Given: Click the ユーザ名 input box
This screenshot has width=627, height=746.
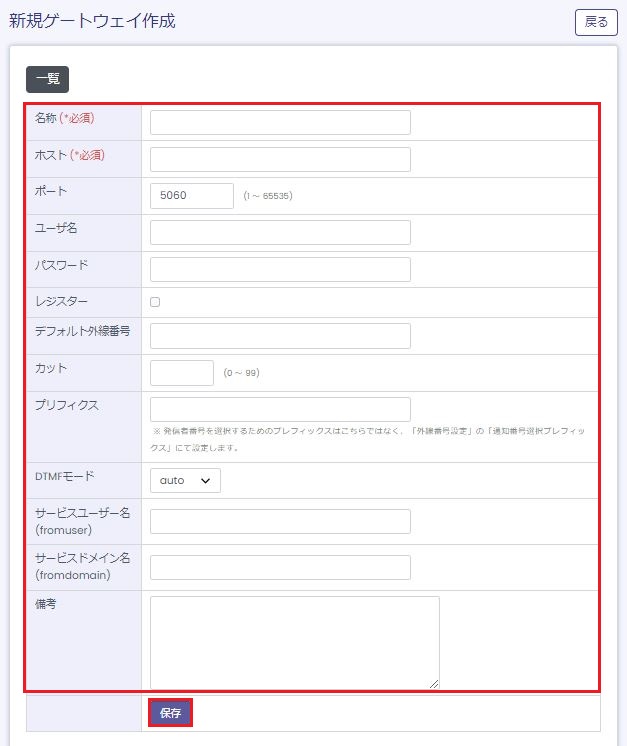Looking at the screenshot, I should coord(280,233).
